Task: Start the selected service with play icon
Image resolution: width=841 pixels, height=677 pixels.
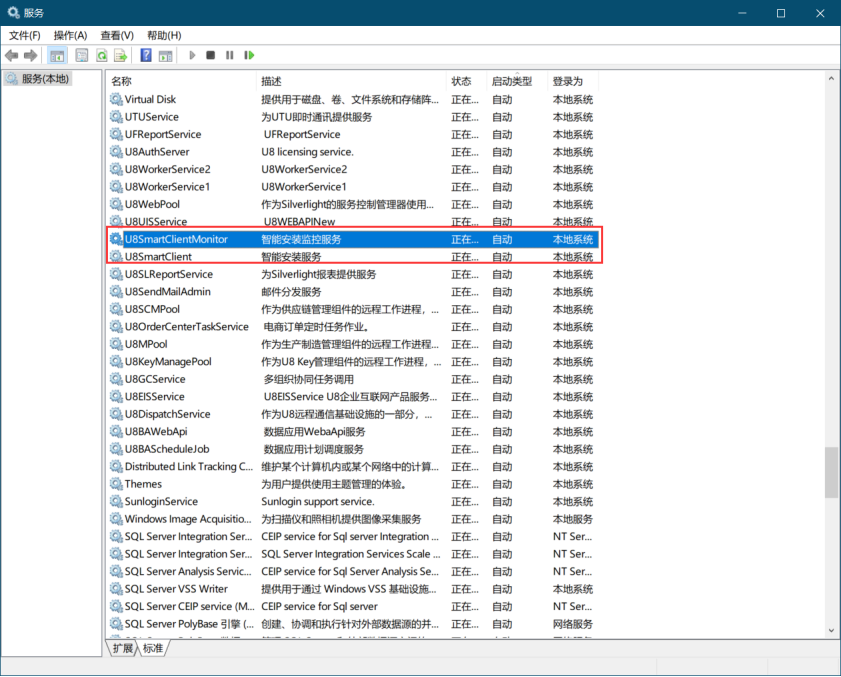Action: 193,55
